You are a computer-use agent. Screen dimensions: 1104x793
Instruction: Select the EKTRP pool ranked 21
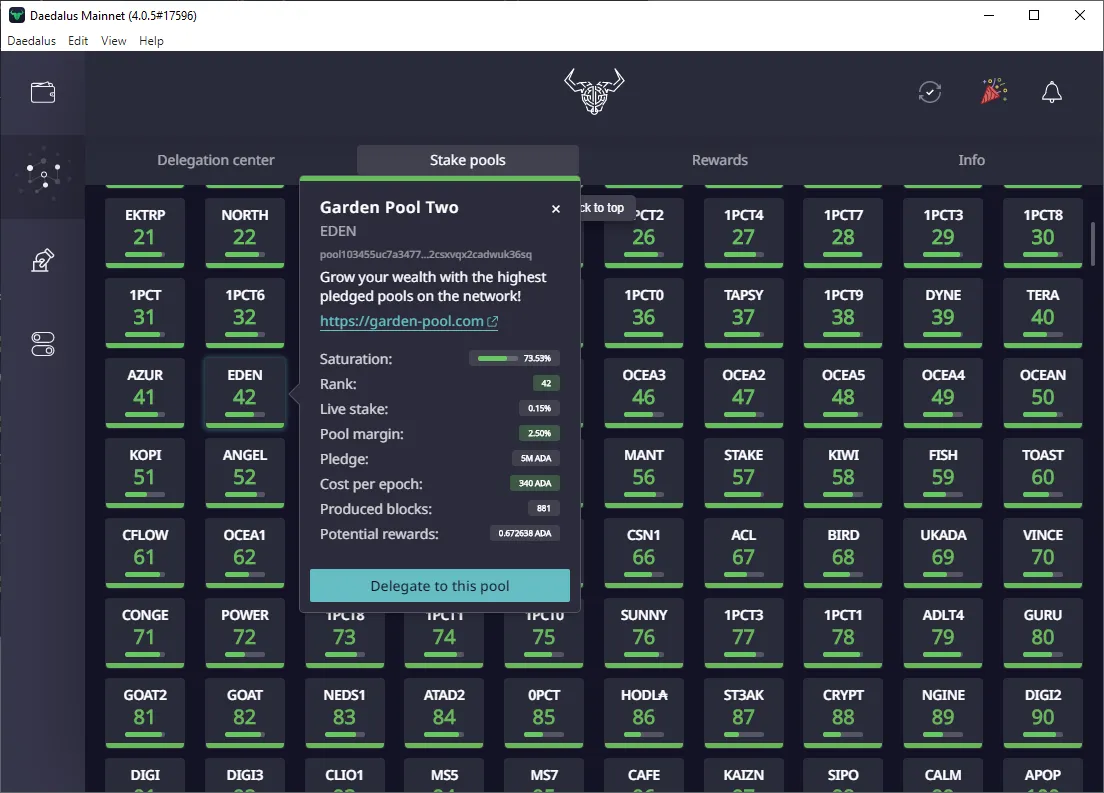pyautogui.click(x=145, y=232)
